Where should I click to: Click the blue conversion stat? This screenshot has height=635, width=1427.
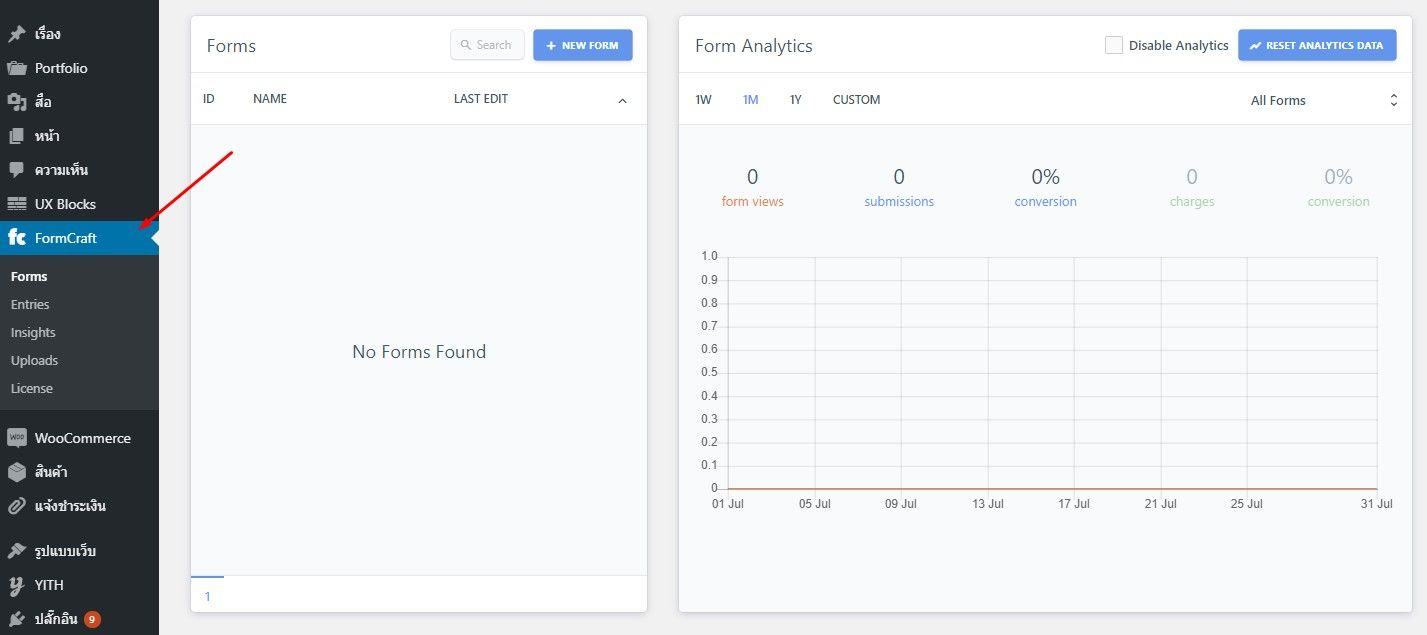[1045, 188]
